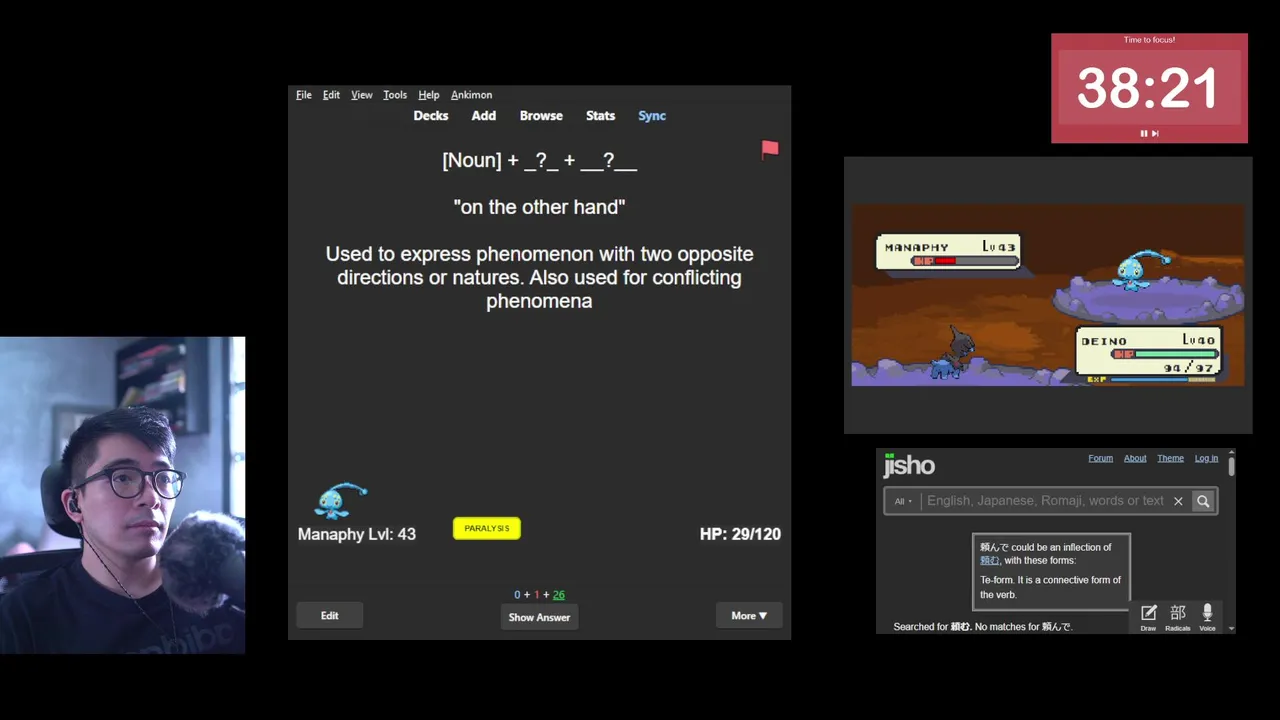Click "Searched for 頼む" result text
The width and height of the screenshot is (1280, 720).
(x=932, y=627)
